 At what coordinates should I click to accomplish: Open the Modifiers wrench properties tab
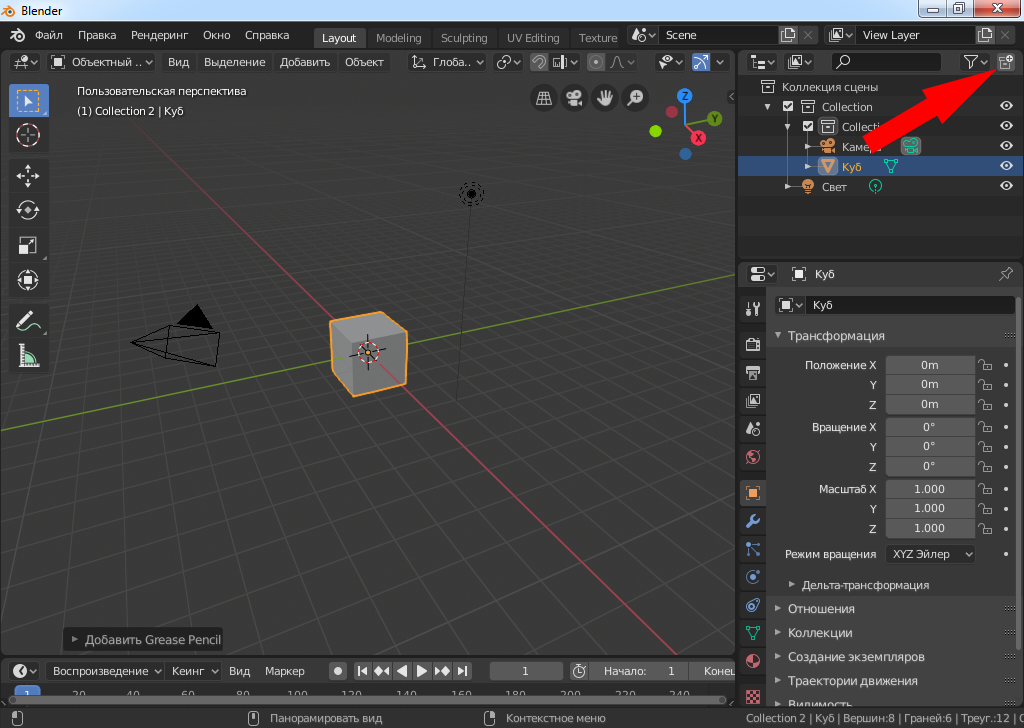tap(753, 521)
